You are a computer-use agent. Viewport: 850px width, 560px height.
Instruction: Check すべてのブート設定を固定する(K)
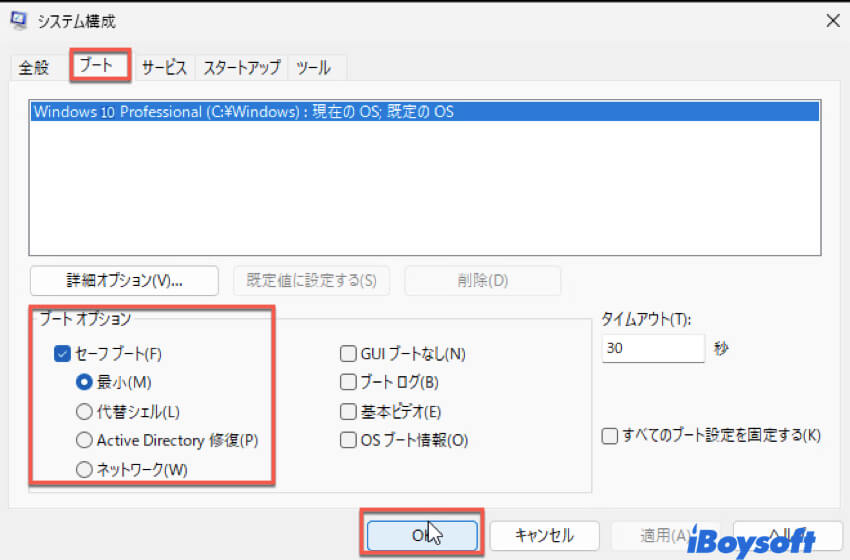610,435
